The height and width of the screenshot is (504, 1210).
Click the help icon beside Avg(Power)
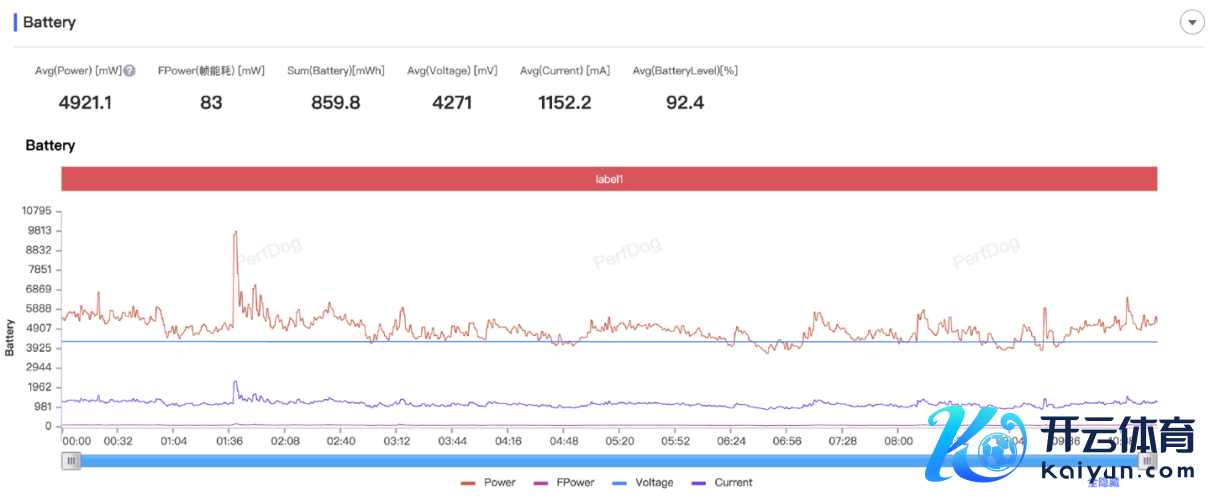pyautogui.click(x=130, y=71)
